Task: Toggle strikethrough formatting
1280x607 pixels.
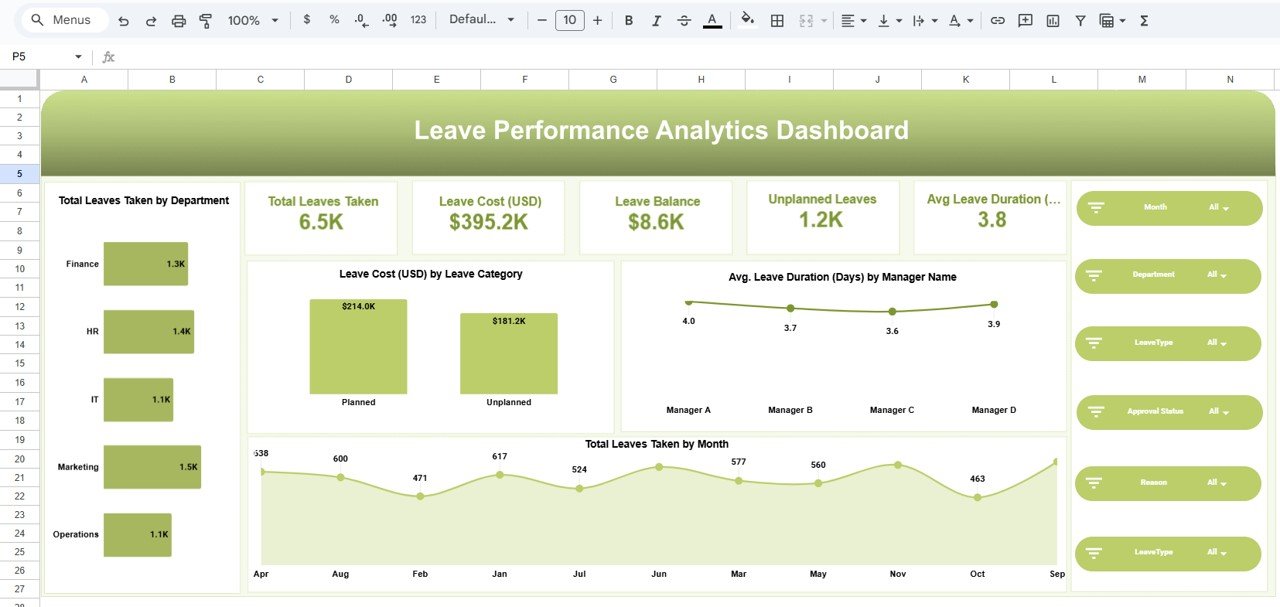Action: point(684,20)
